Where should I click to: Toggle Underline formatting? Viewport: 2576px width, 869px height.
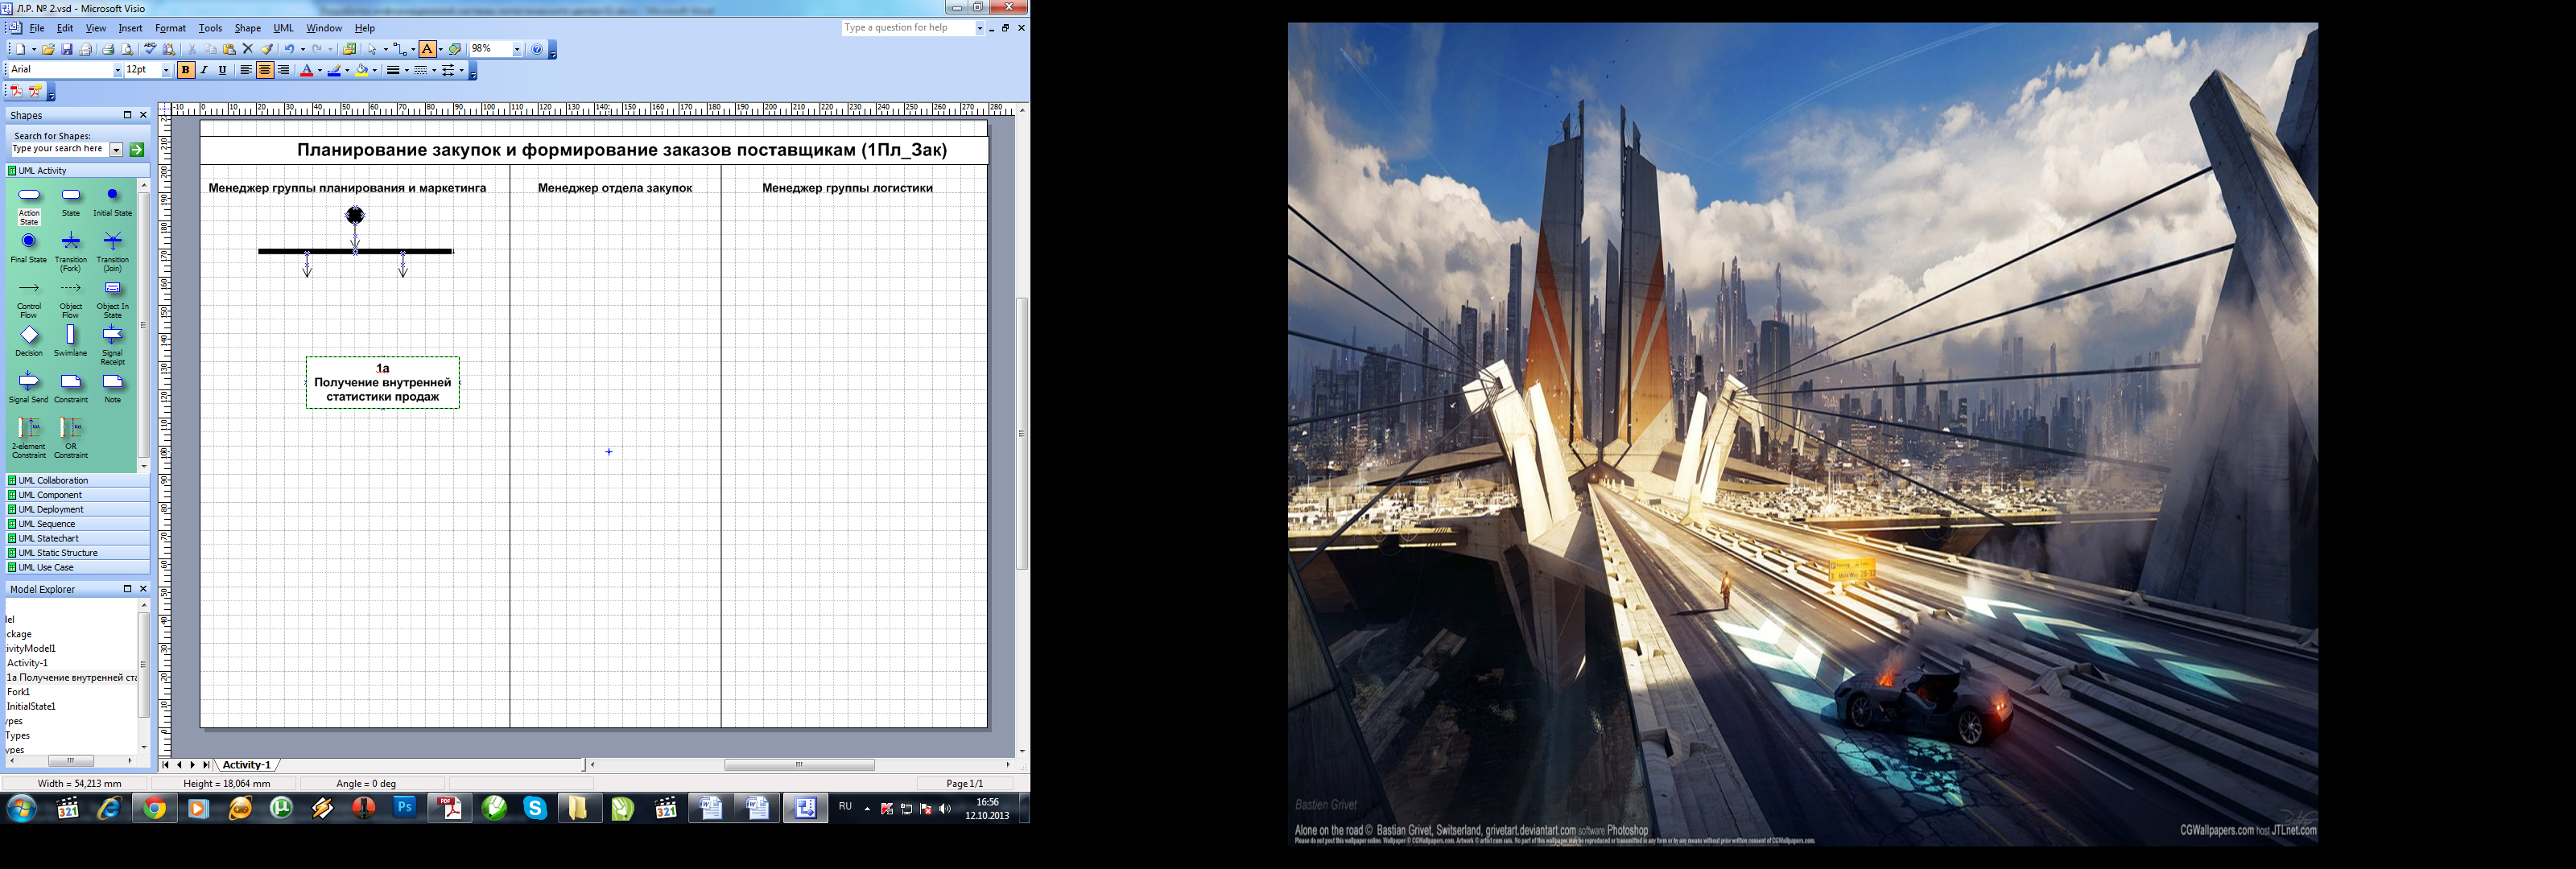[222, 70]
